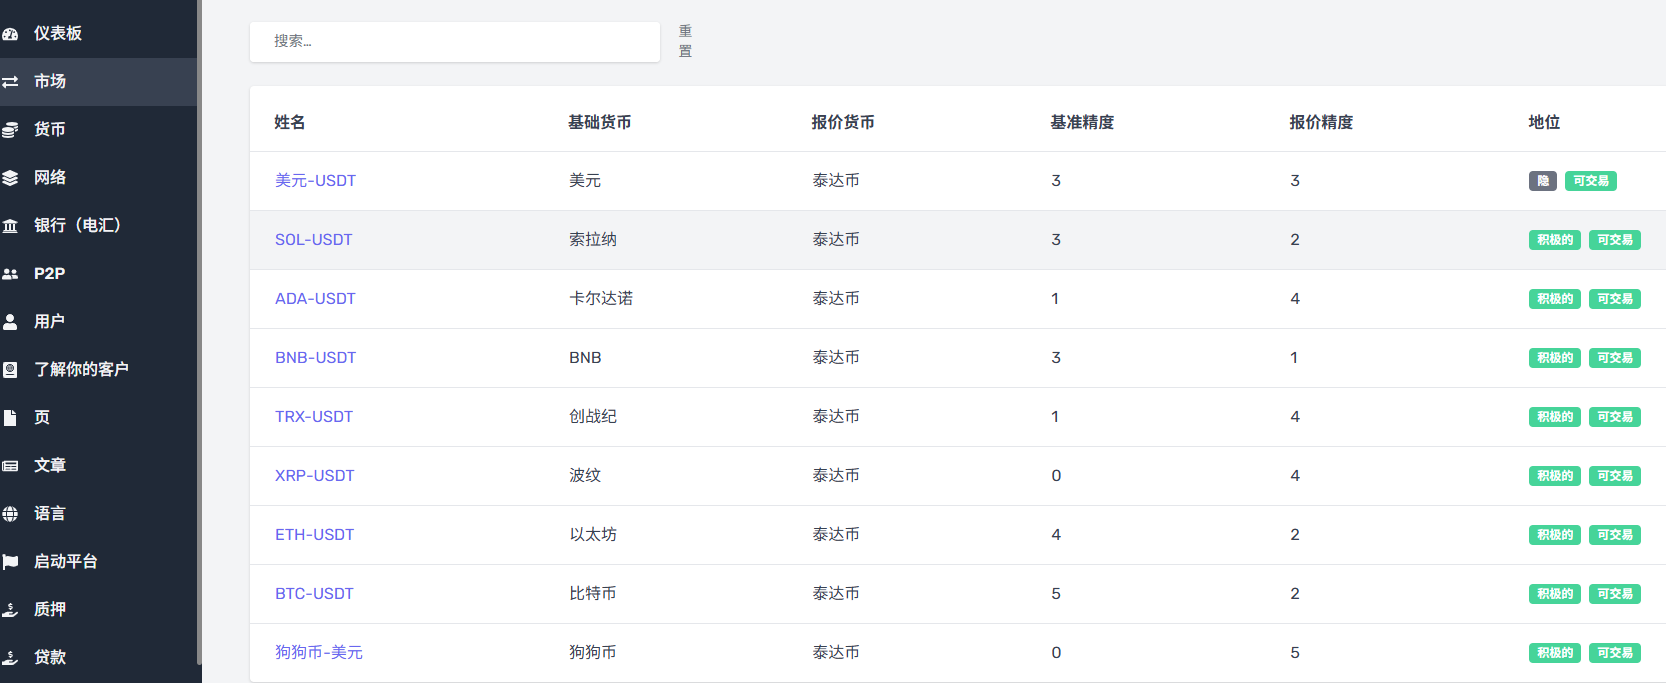1666x683 pixels.
Task: Open the 用户 menu item
Action: tap(98, 322)
